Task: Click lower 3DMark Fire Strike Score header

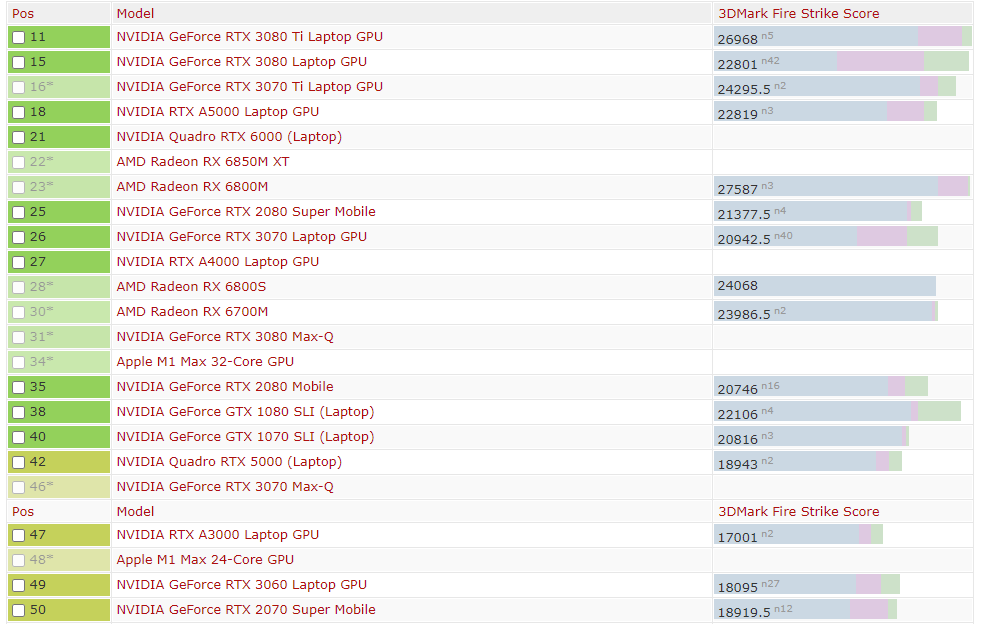Action: pos(798,511)
